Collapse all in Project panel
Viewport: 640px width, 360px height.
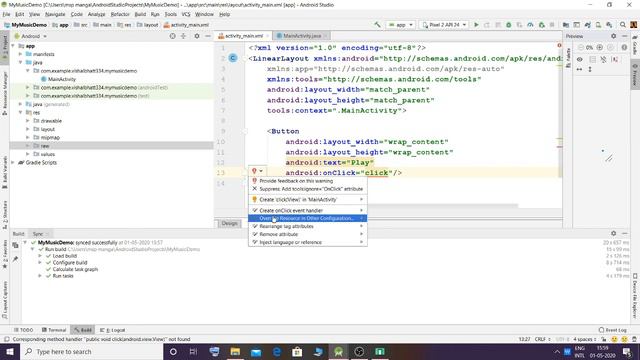pos(183,36)
